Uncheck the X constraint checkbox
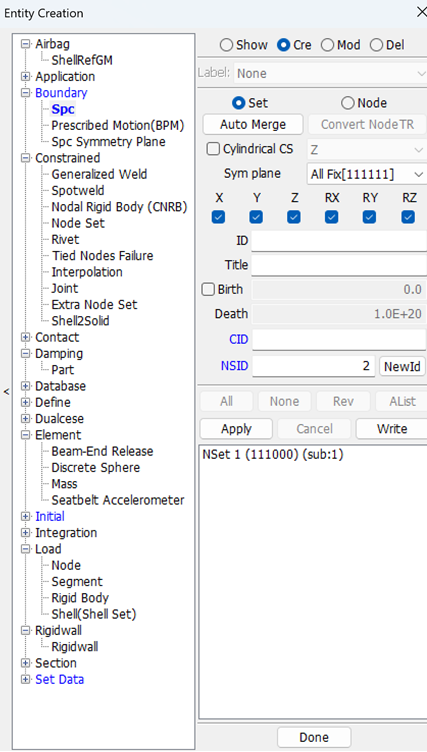Viewport: 427px width, 752px height. [218, 217]
